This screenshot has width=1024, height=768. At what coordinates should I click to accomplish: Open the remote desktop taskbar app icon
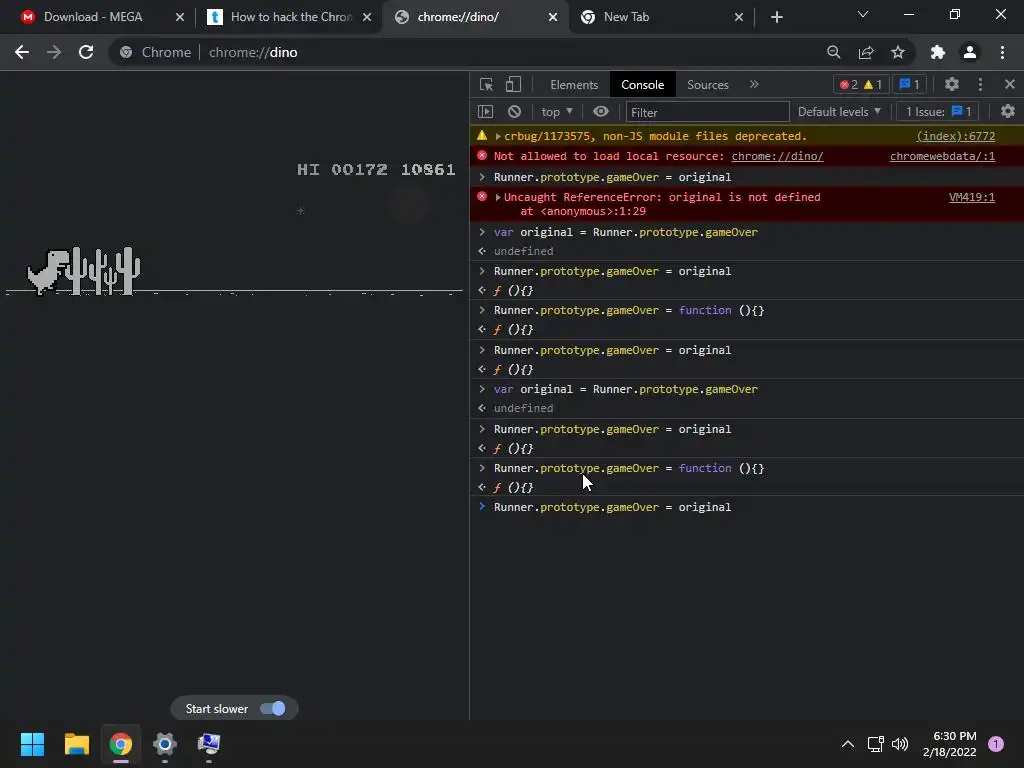[209, 744]
